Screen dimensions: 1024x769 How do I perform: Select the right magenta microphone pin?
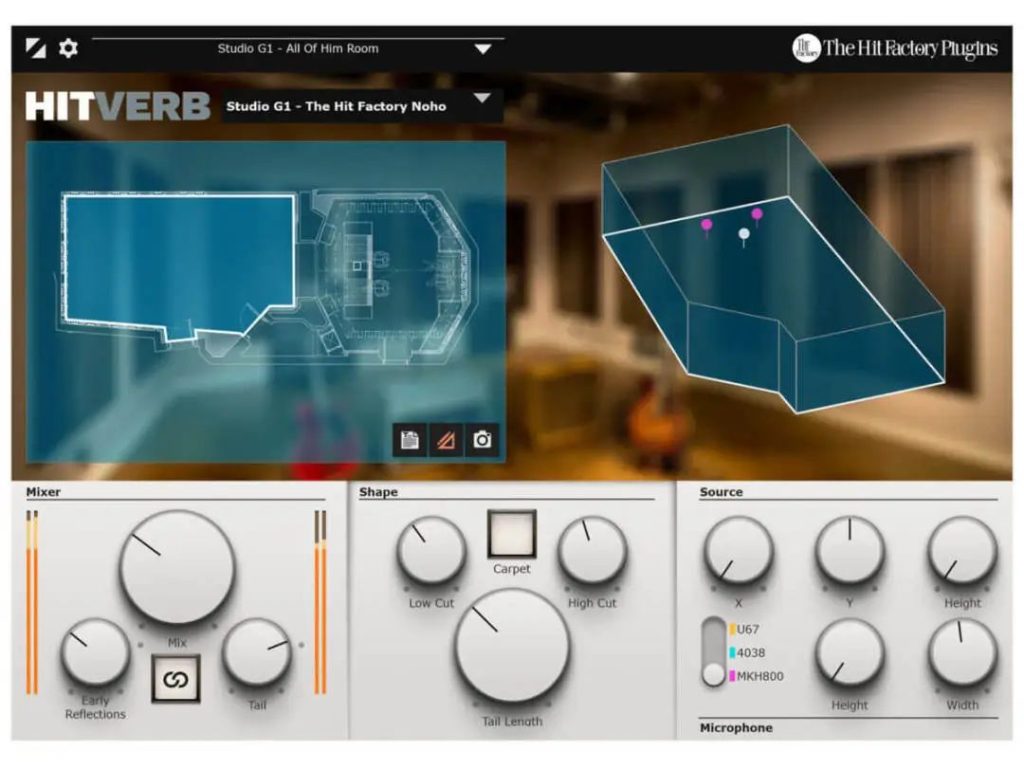coord(757,214)
